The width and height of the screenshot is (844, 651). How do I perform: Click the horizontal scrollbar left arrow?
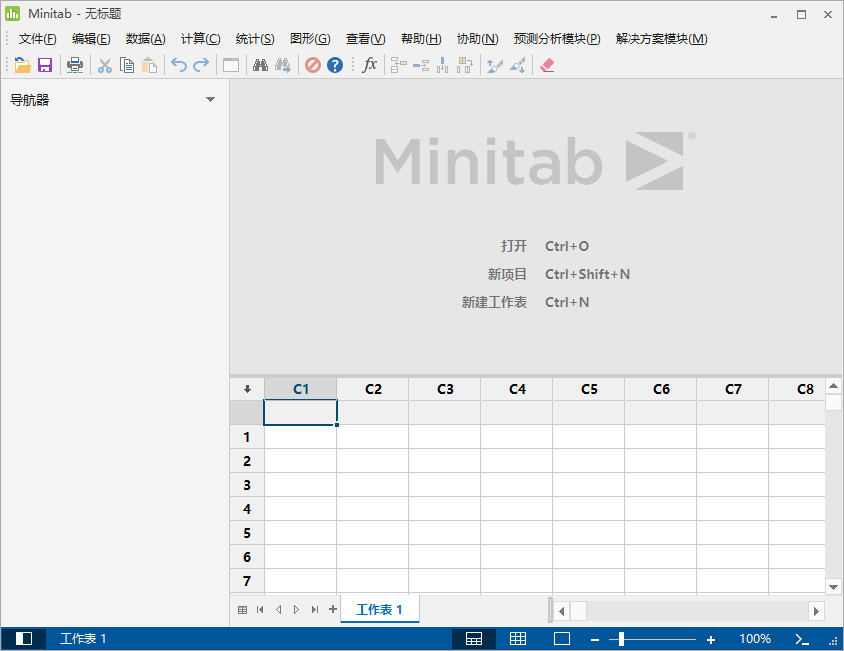pyautogui.click(x=561, y=611)
